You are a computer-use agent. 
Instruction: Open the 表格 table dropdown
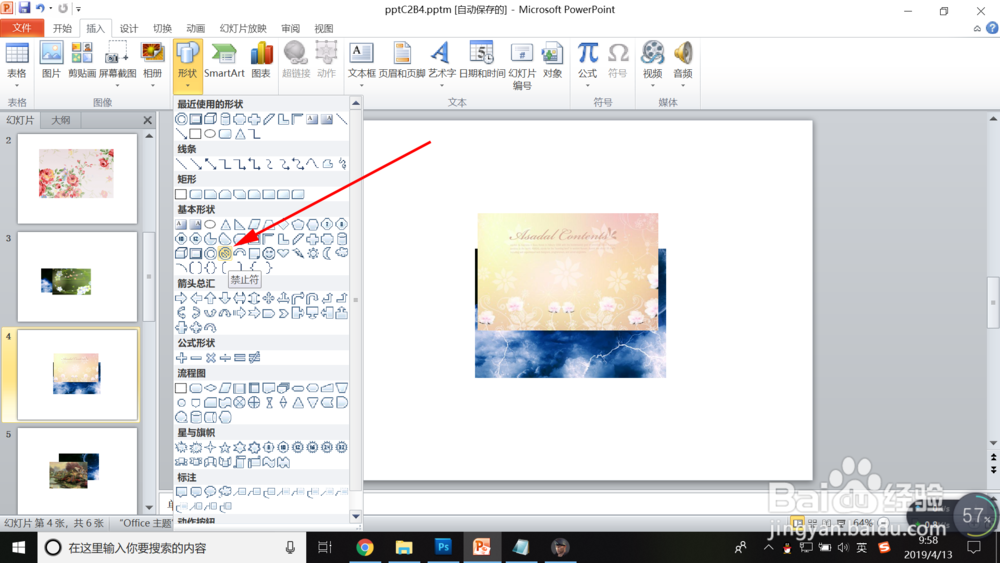tap(17, 85)
